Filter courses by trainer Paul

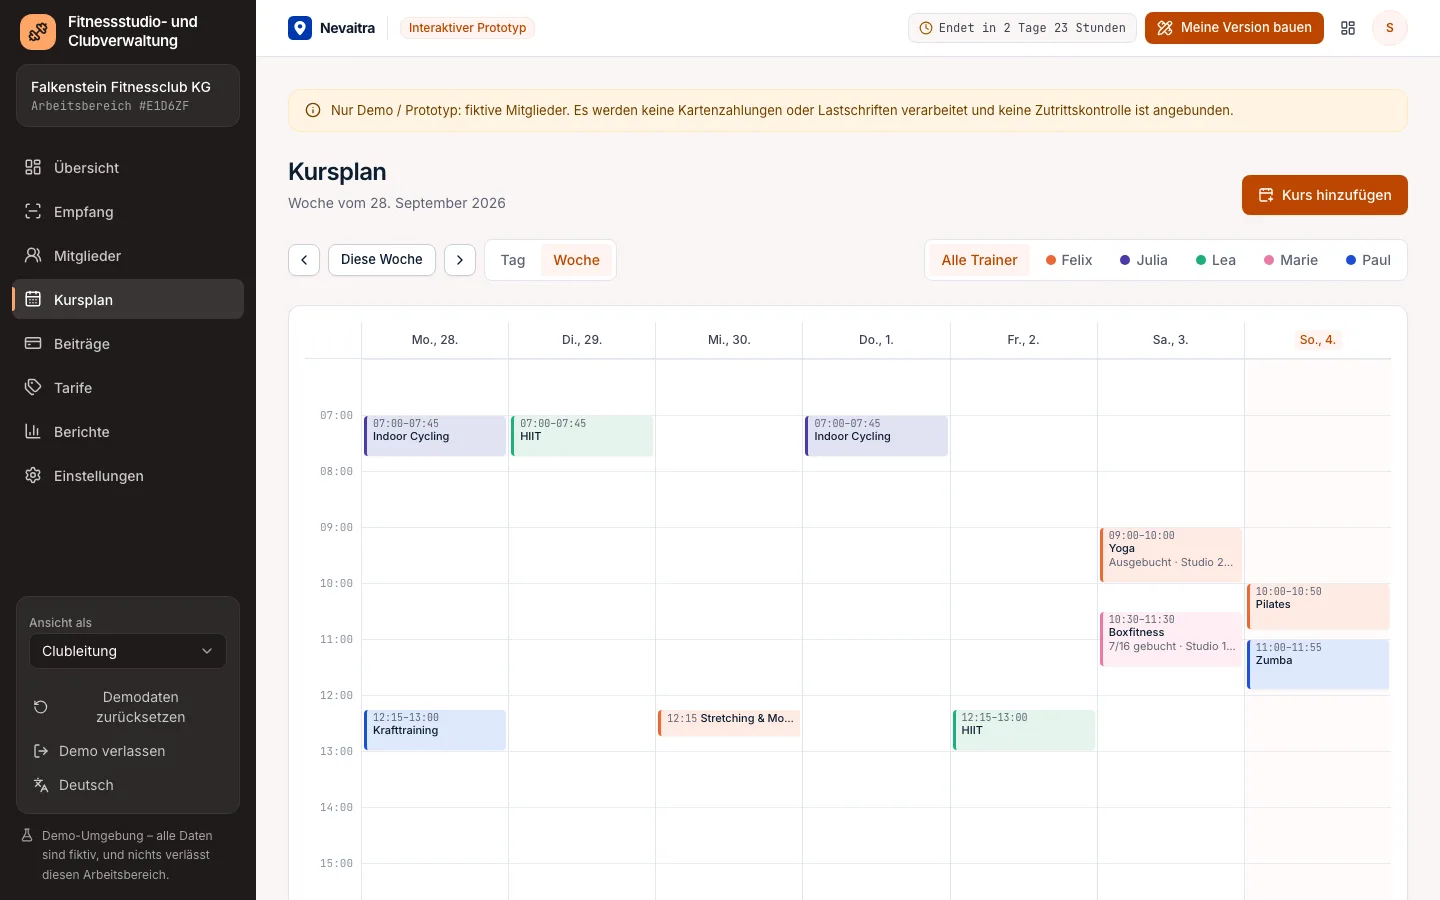pyautogui.click(x=1369, y=260)
